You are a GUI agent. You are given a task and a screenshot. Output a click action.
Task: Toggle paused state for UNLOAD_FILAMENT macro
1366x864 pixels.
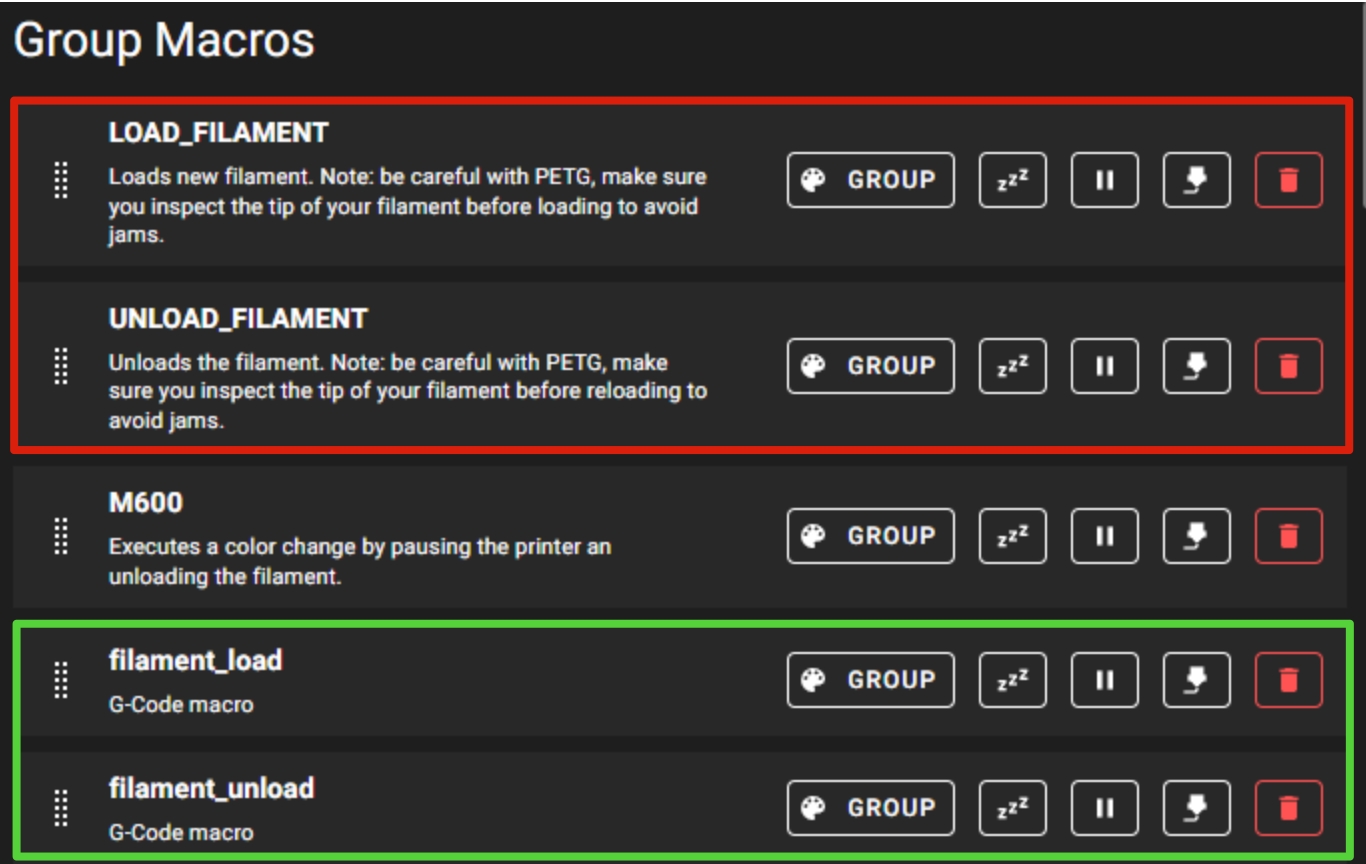pyautogui.click(x=1104, y=366)
